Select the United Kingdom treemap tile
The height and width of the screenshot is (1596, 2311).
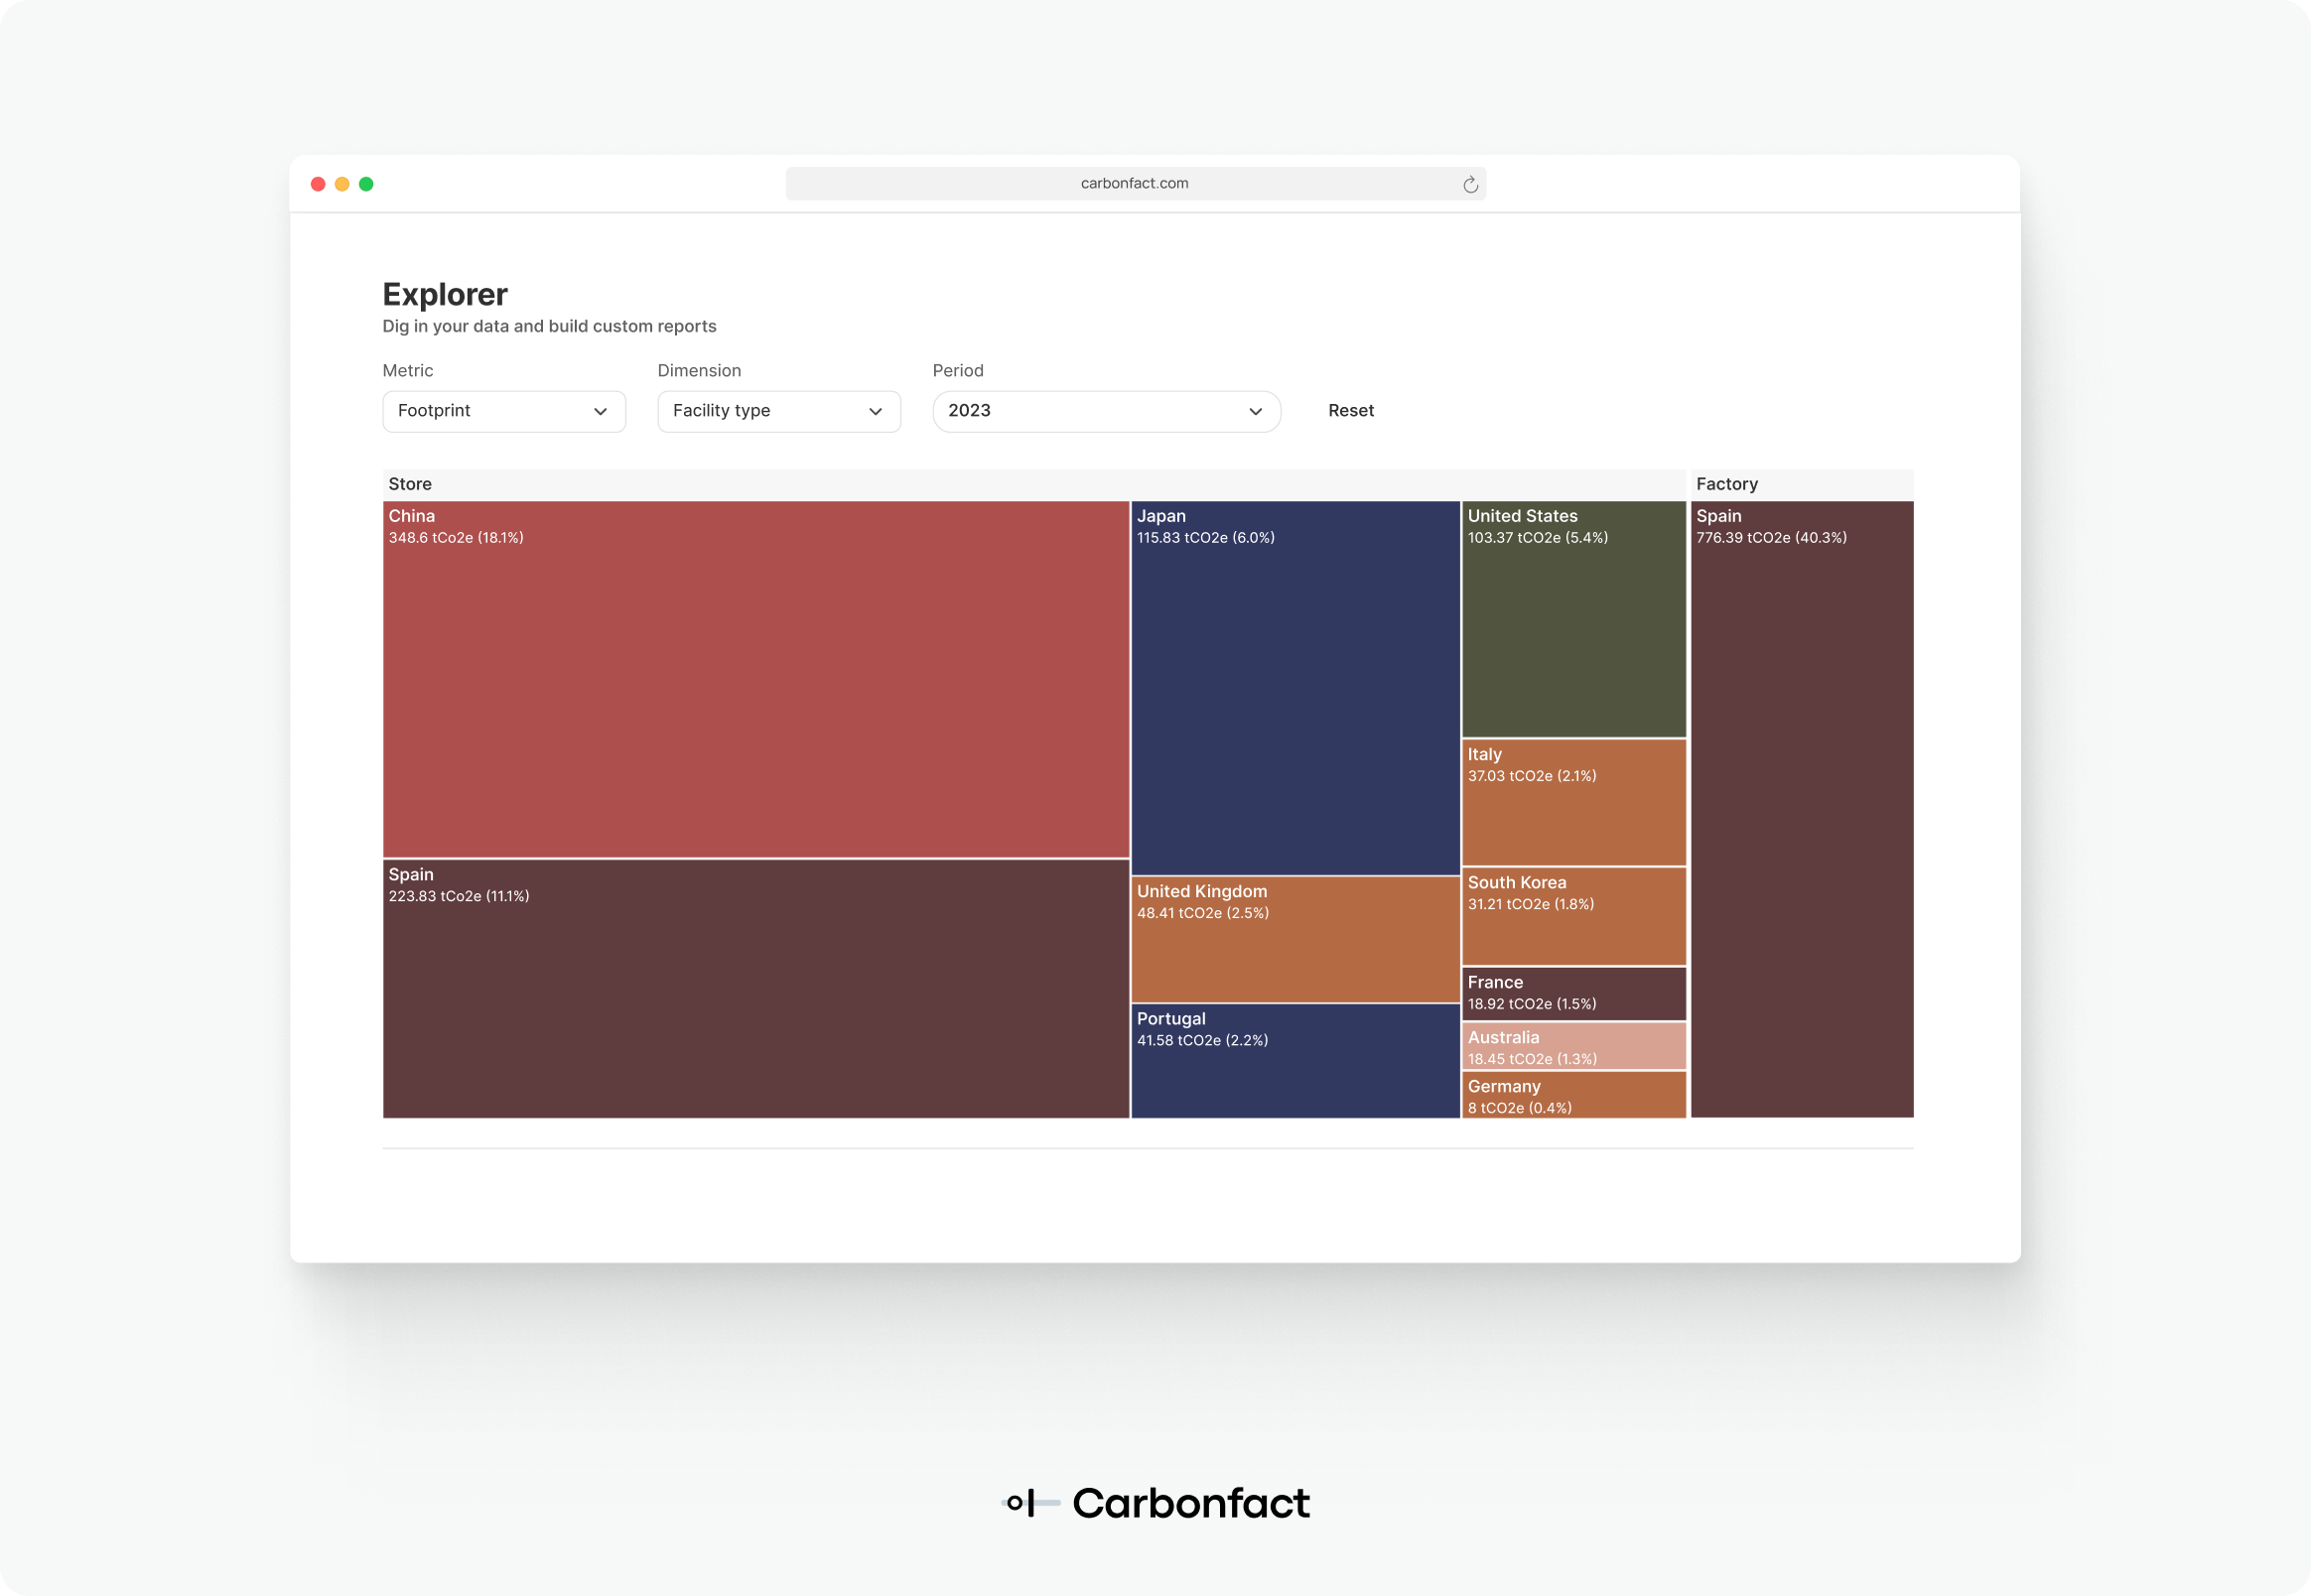(1295, 939)
